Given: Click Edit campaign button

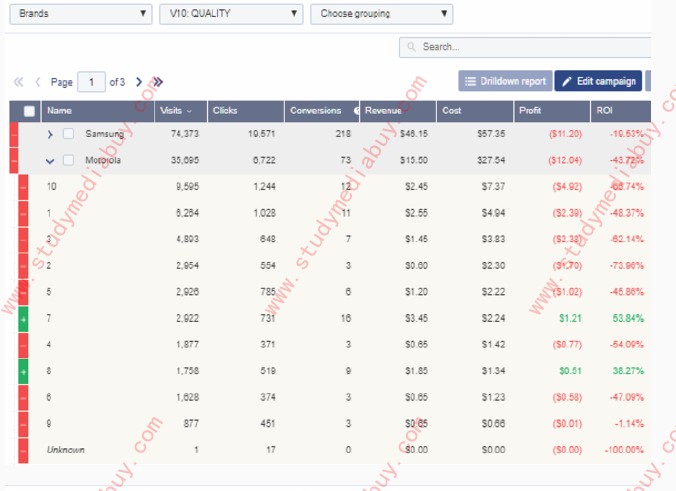Looking at the screenshot, I should coord(598,81).
